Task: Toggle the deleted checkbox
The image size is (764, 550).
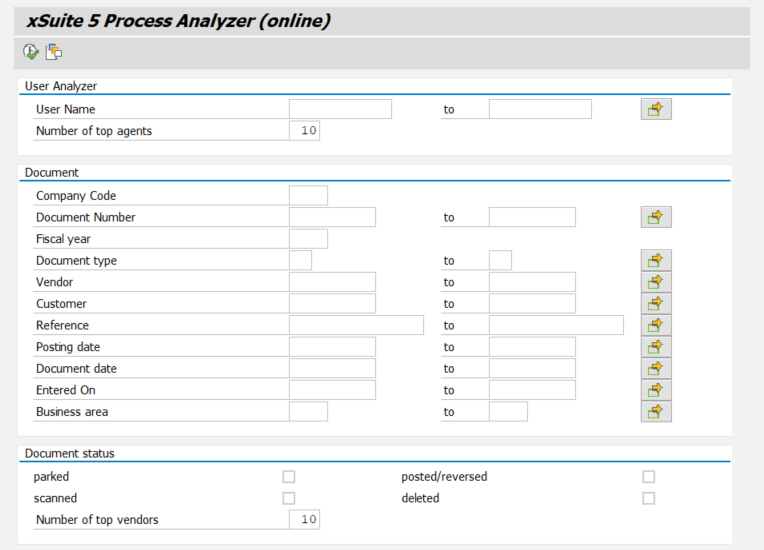Action: point(649,498)
